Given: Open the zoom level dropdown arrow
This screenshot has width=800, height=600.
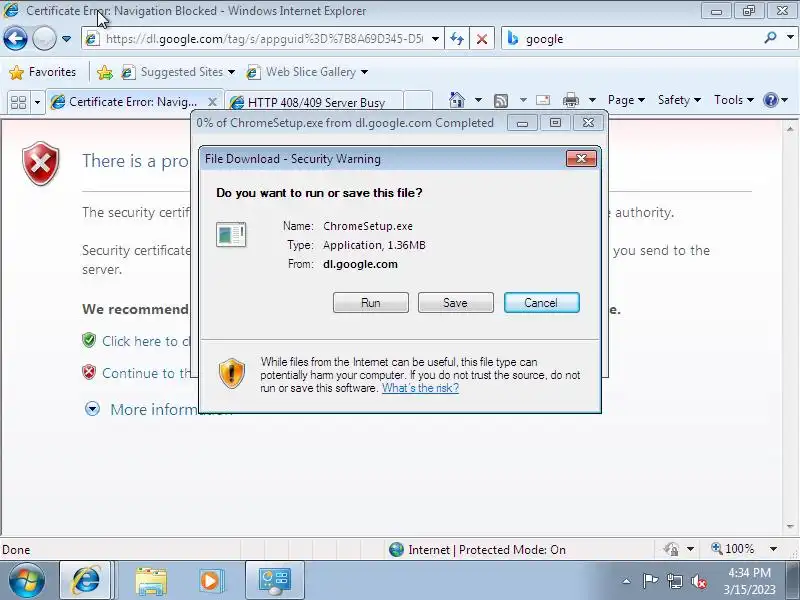Looking at the screenshot, I should [773, 549].
